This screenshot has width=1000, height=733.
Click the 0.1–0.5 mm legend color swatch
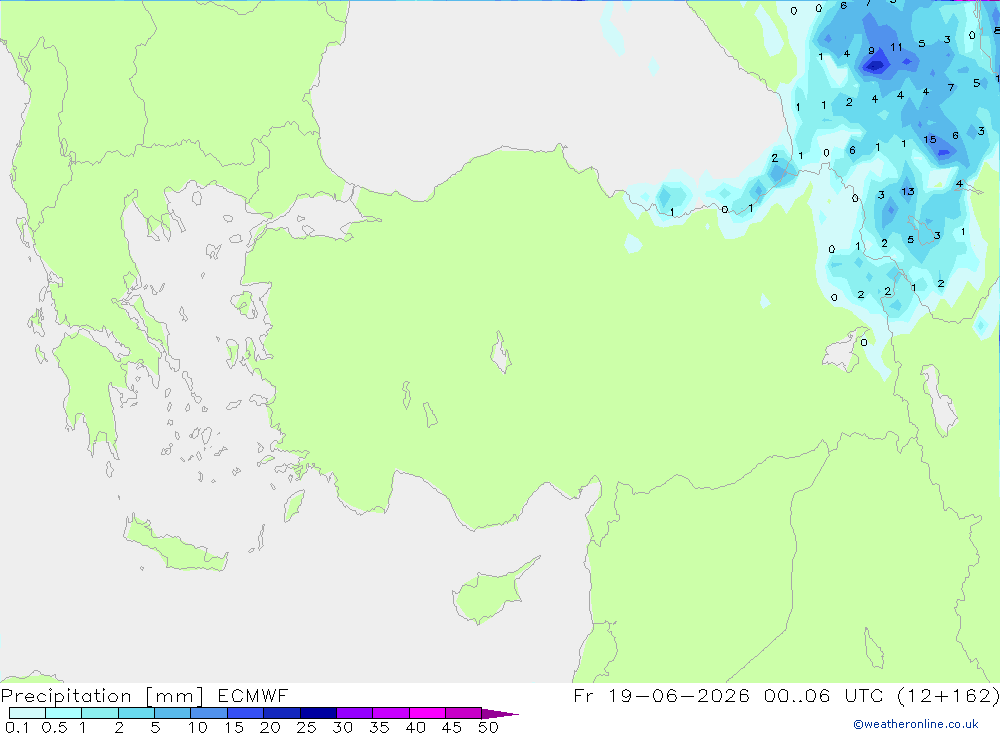(27, 713)
